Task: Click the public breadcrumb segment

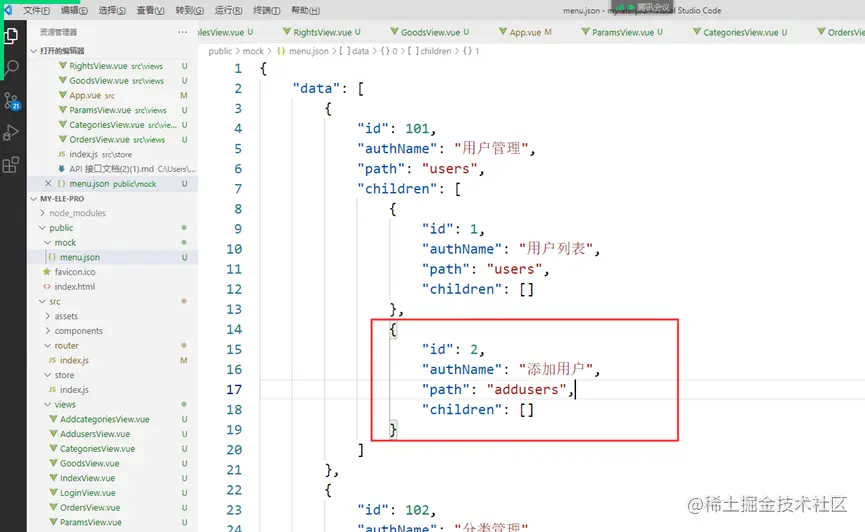Action: tap(220, 51)
